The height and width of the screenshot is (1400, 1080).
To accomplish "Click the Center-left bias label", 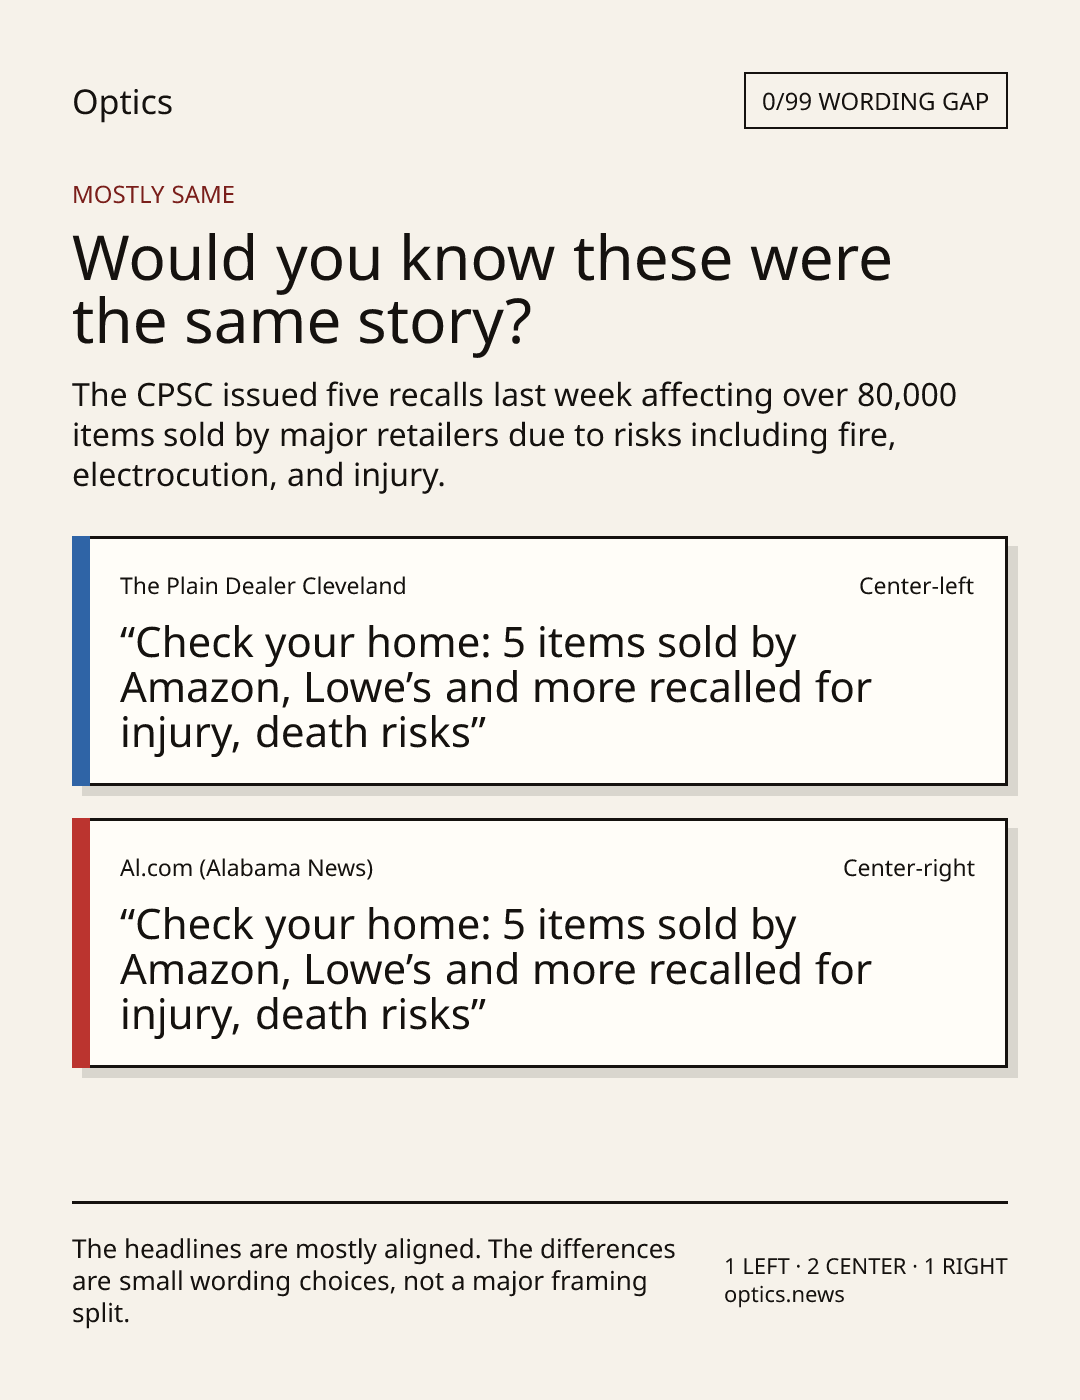I will click(916, 586).
